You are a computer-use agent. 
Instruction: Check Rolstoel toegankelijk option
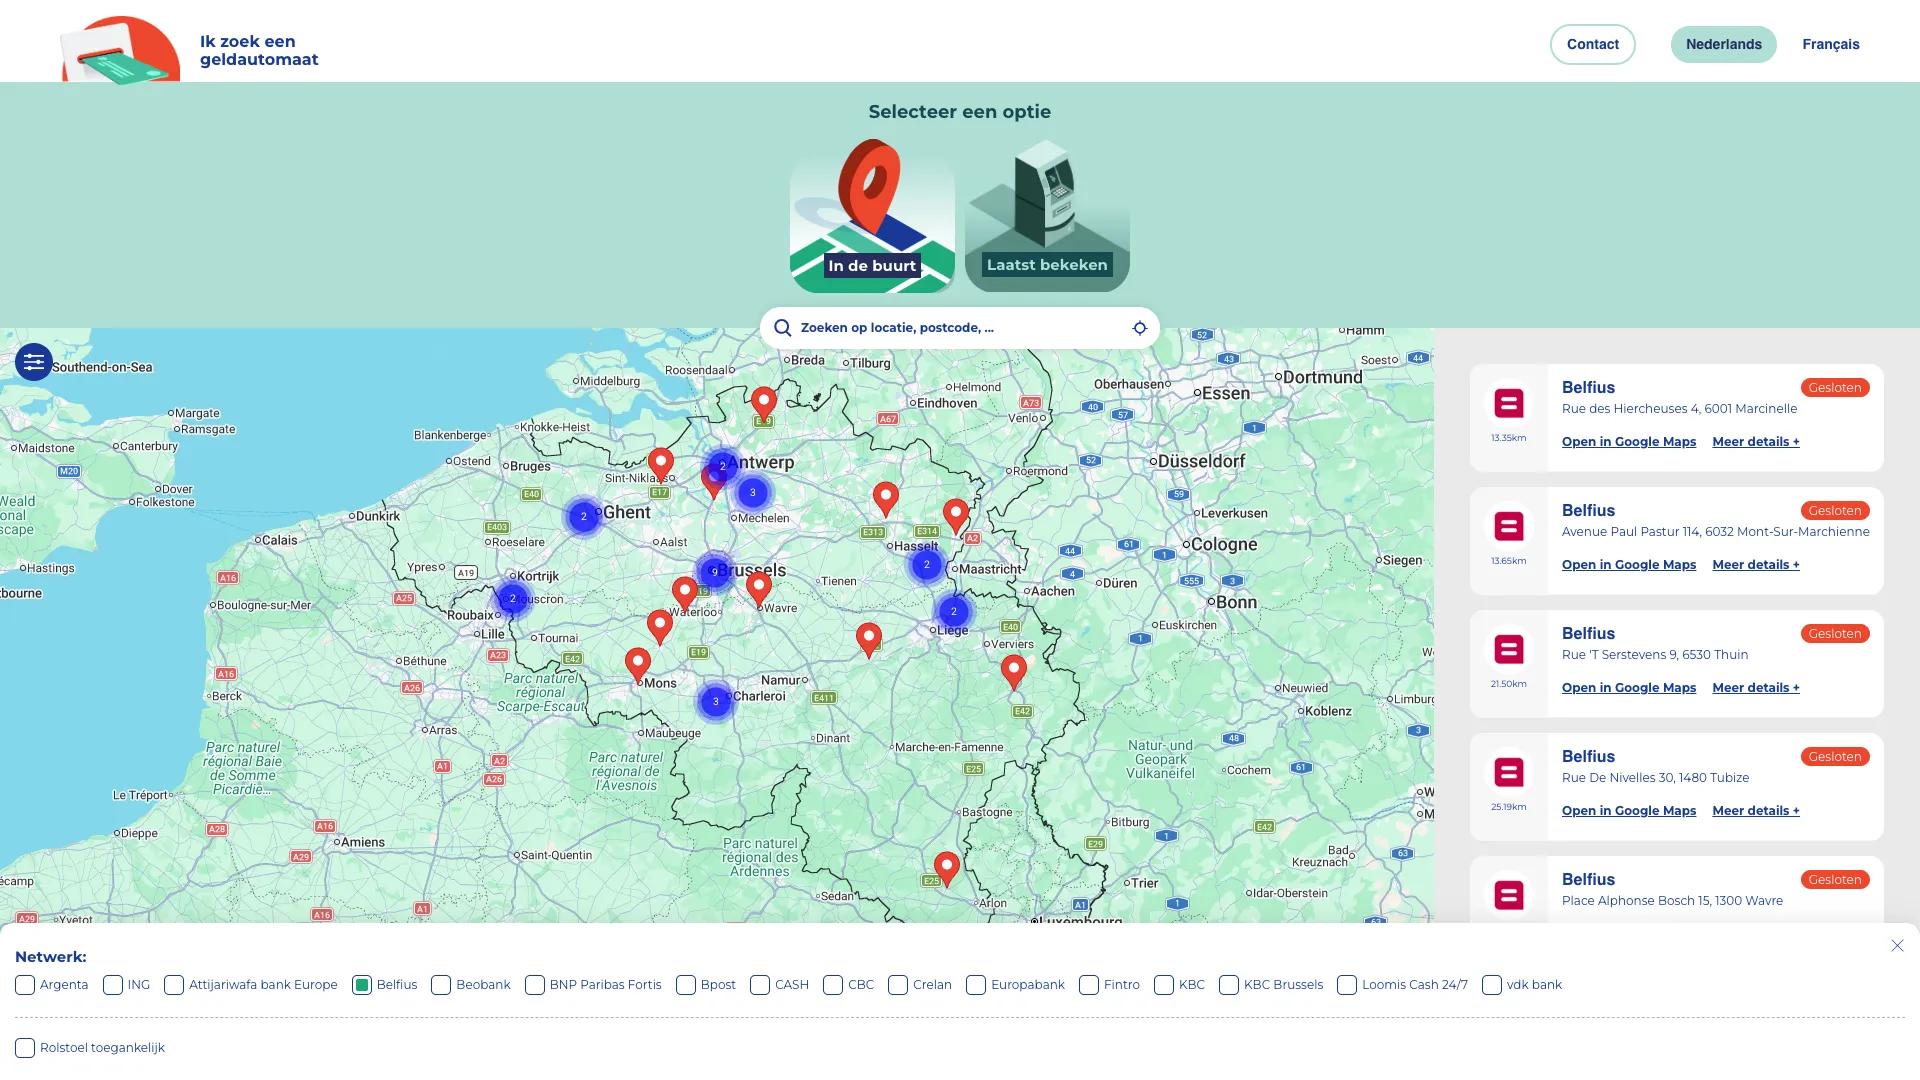[25, 1048]
